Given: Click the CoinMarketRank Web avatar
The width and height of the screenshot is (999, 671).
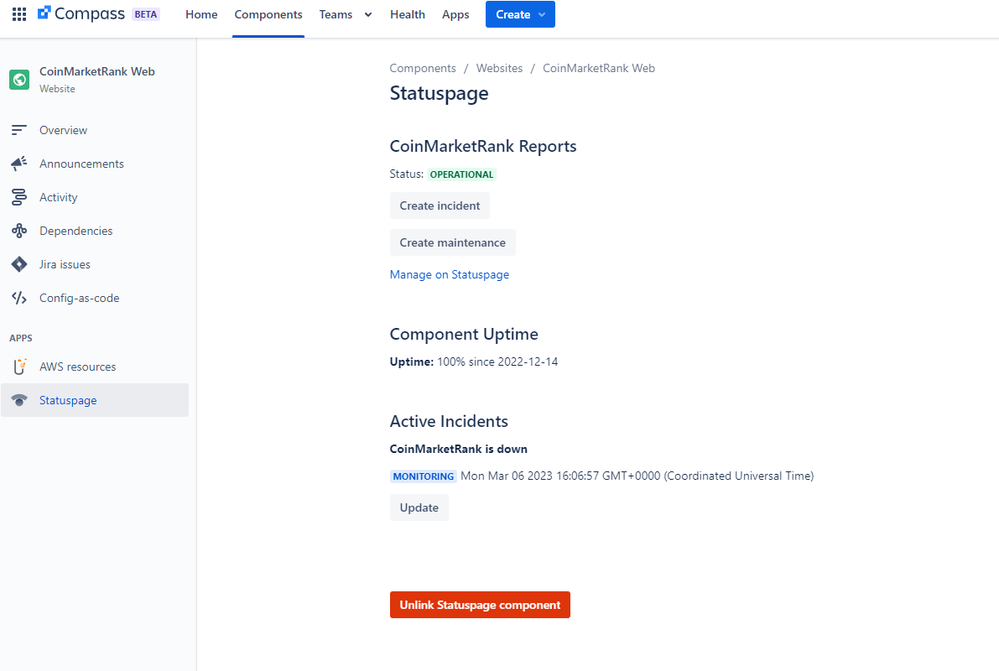Looking at the screenshot, I should 18,78.
